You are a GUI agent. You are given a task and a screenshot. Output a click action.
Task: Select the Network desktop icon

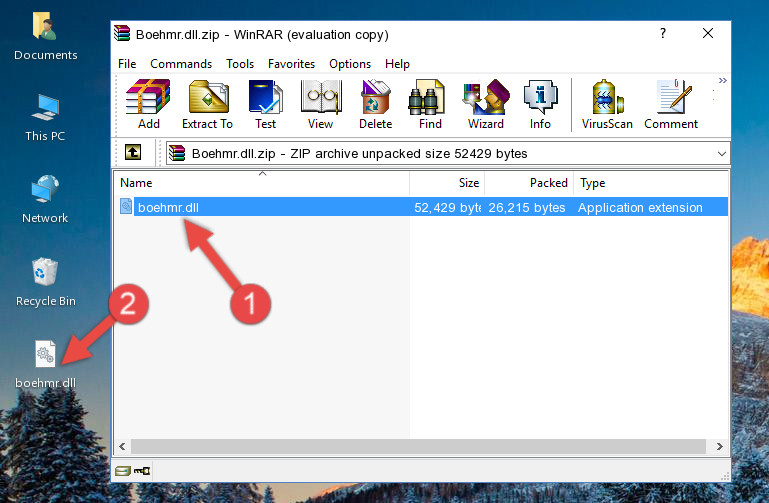[45, 199]
